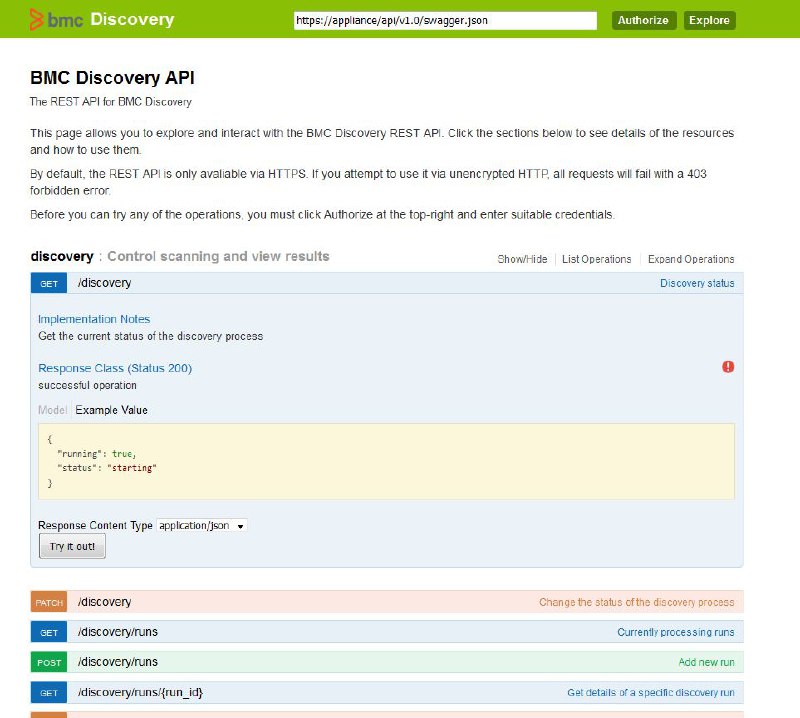Open the Response Content Type dropdown

pyautogui.click(x=202, y=525)
